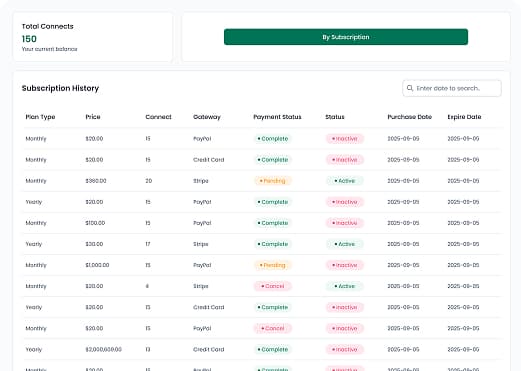The image size is (521, 371).
Task: Click Credit Card in the $2,000,000.00 row
Action: tap(209, 349)
